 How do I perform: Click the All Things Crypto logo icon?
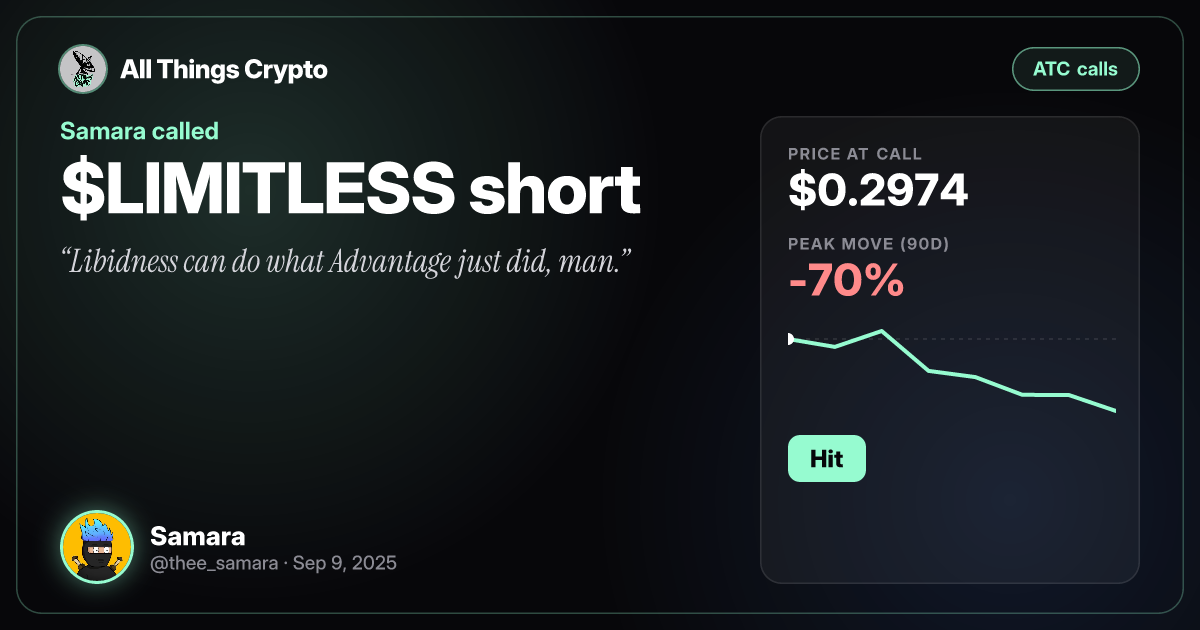click(x=83, y=70)
